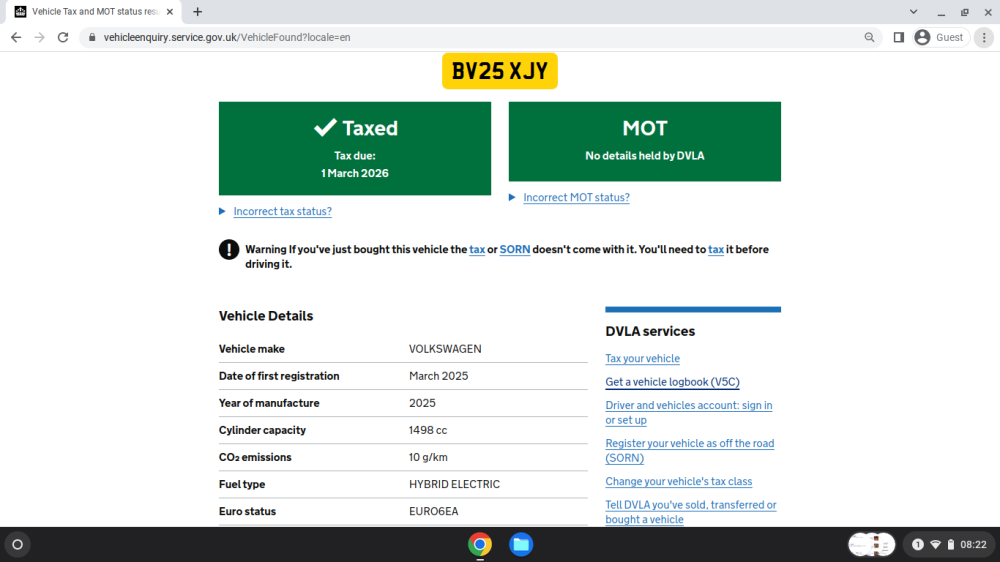Click the warning exclamation icon
Viewport: 1000px width, 562px height.
click(229, 249)
